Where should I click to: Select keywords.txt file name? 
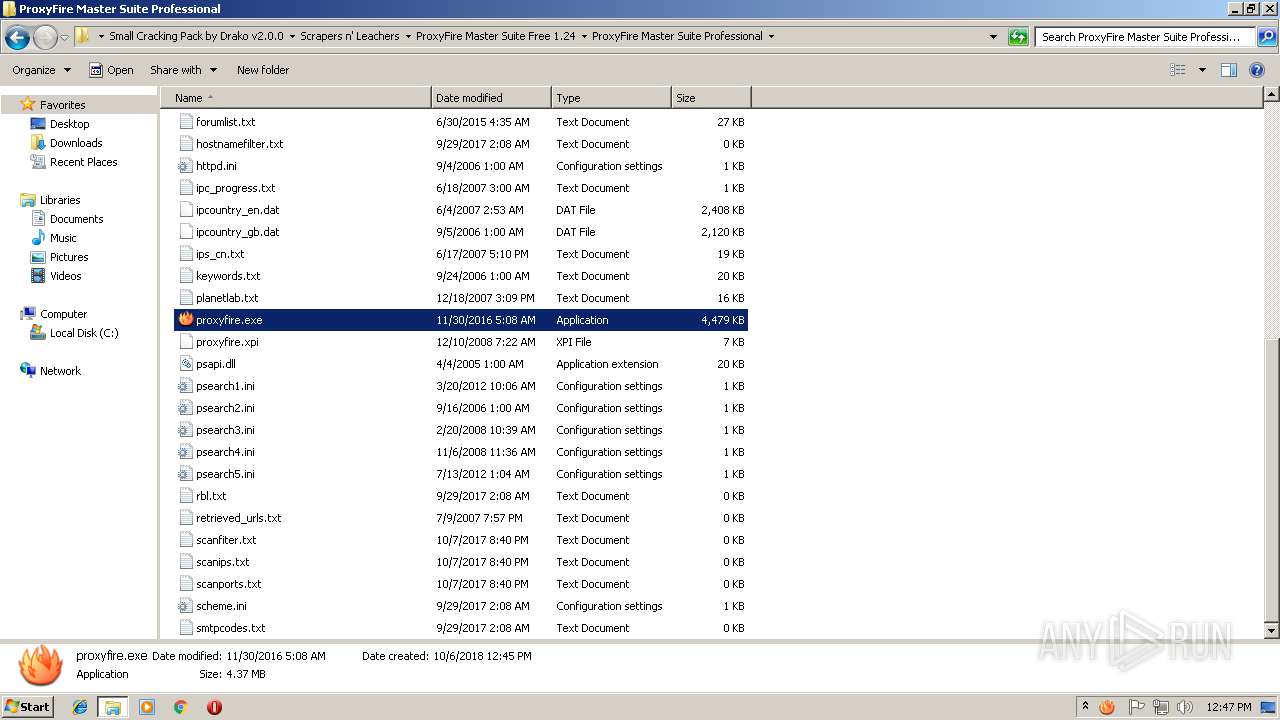click(228, 276)
